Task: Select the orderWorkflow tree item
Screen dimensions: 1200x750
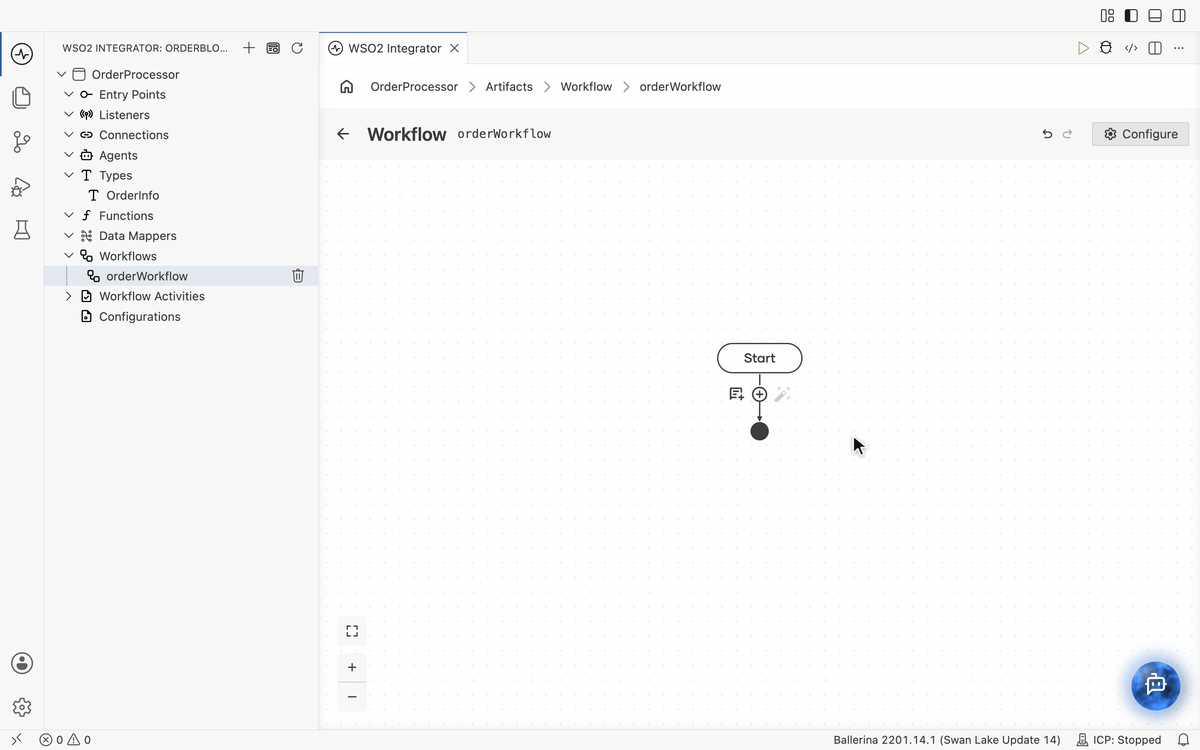Action: [181, 276]
